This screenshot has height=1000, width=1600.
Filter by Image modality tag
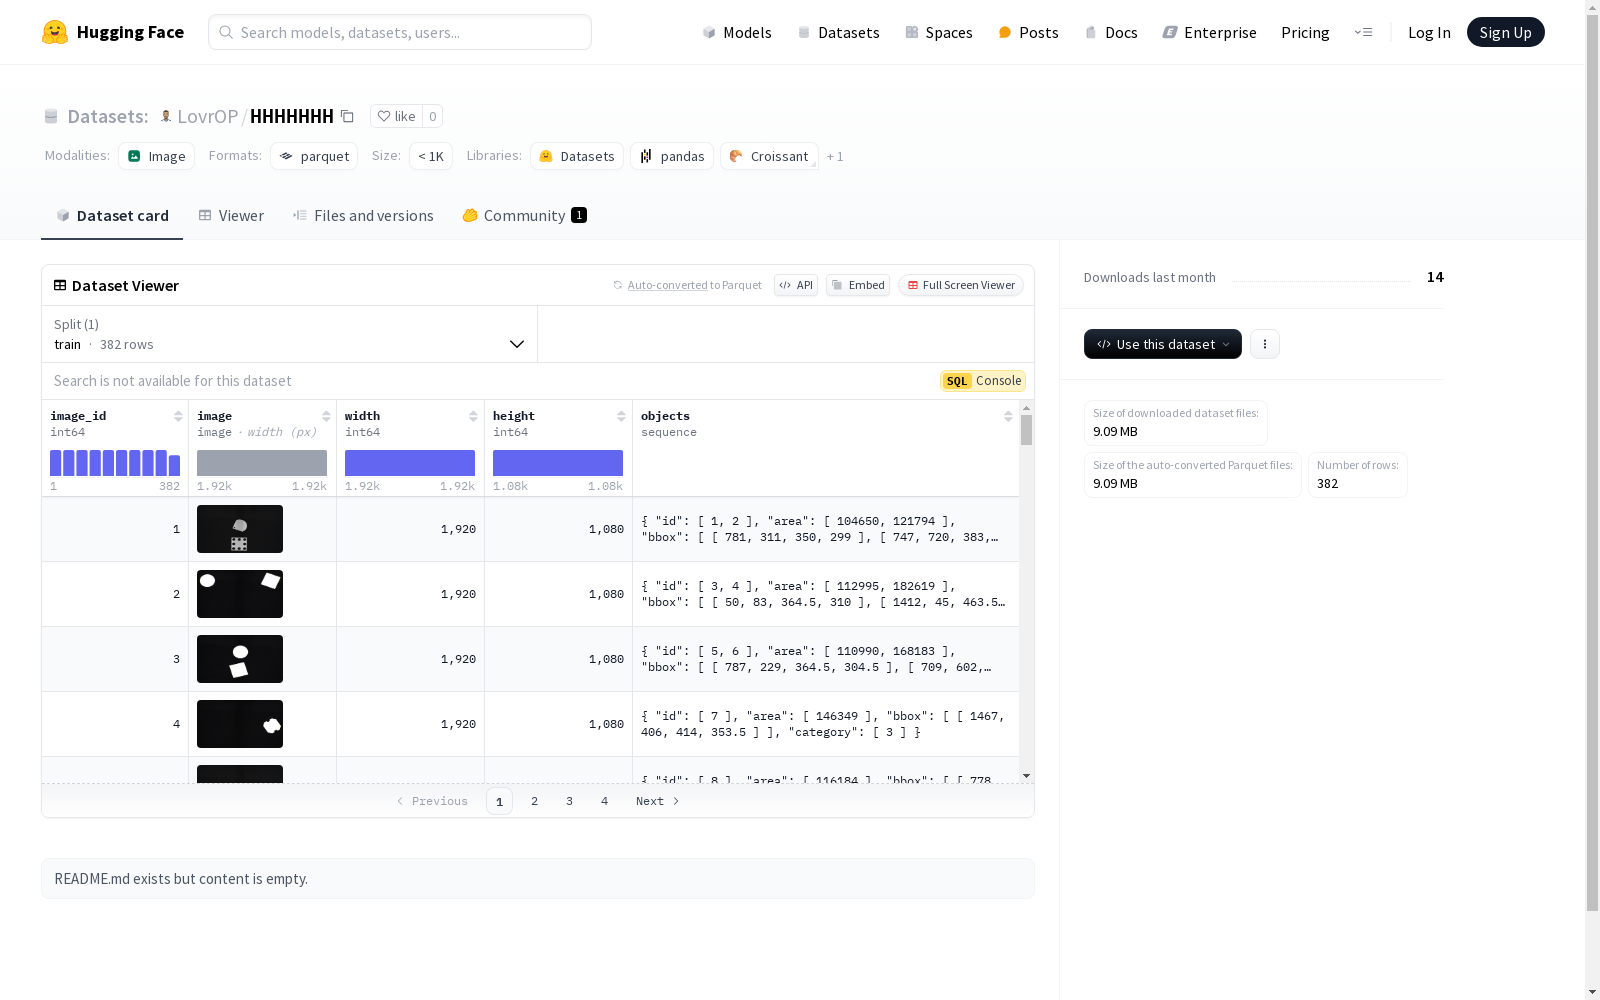[157, 156]
